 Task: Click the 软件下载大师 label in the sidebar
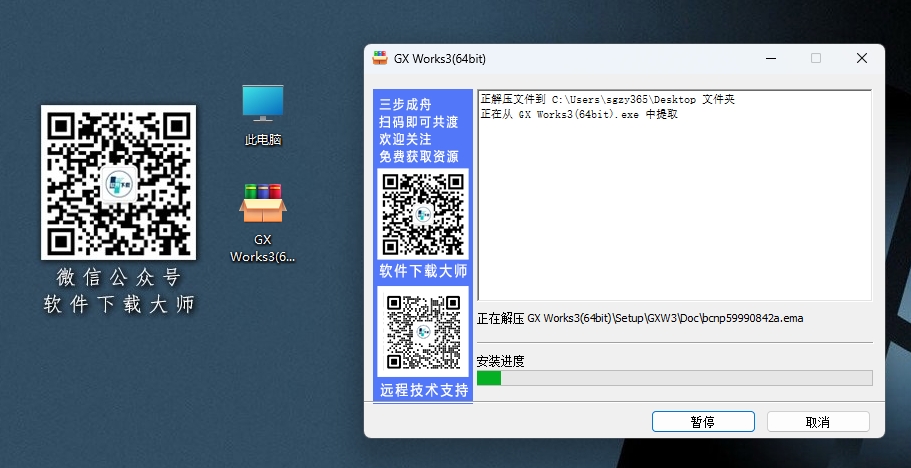coord(423,271)
